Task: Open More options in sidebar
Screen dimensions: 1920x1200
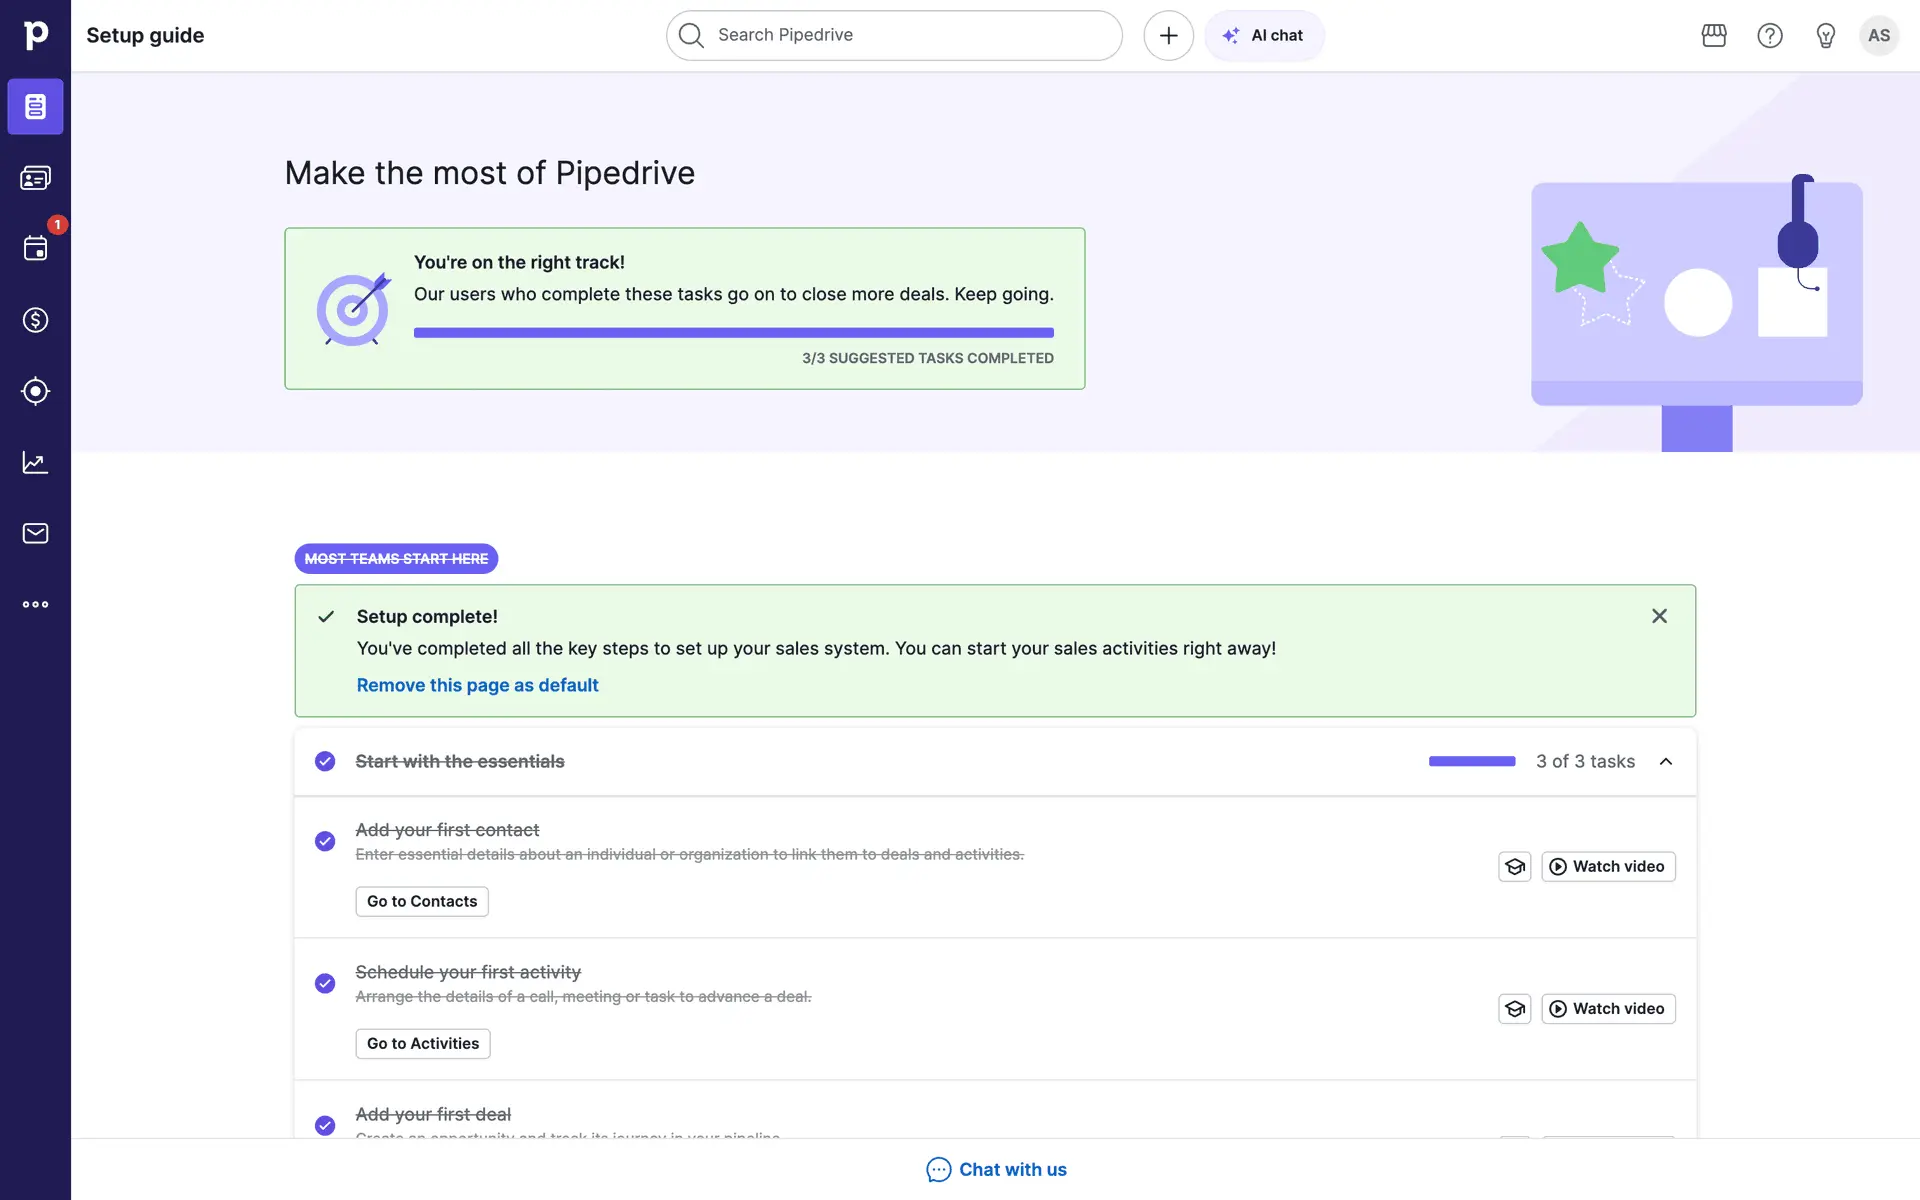Action: 35,604
